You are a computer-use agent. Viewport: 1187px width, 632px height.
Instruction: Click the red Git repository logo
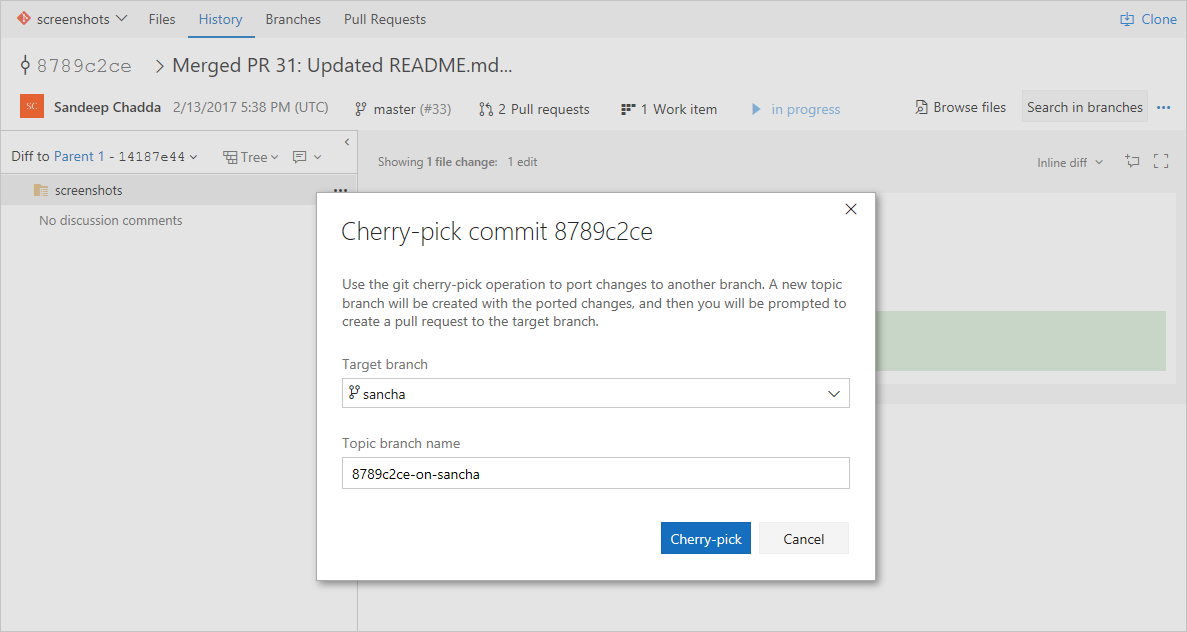[x=23, y=18]
